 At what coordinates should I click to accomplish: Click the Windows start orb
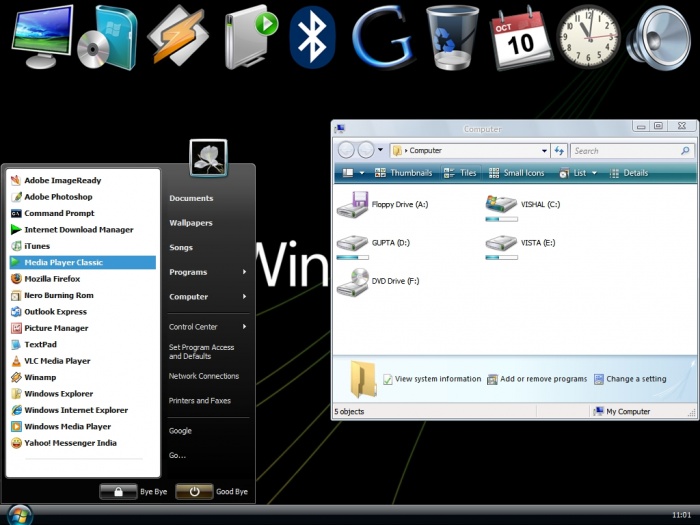pos(19,515)
